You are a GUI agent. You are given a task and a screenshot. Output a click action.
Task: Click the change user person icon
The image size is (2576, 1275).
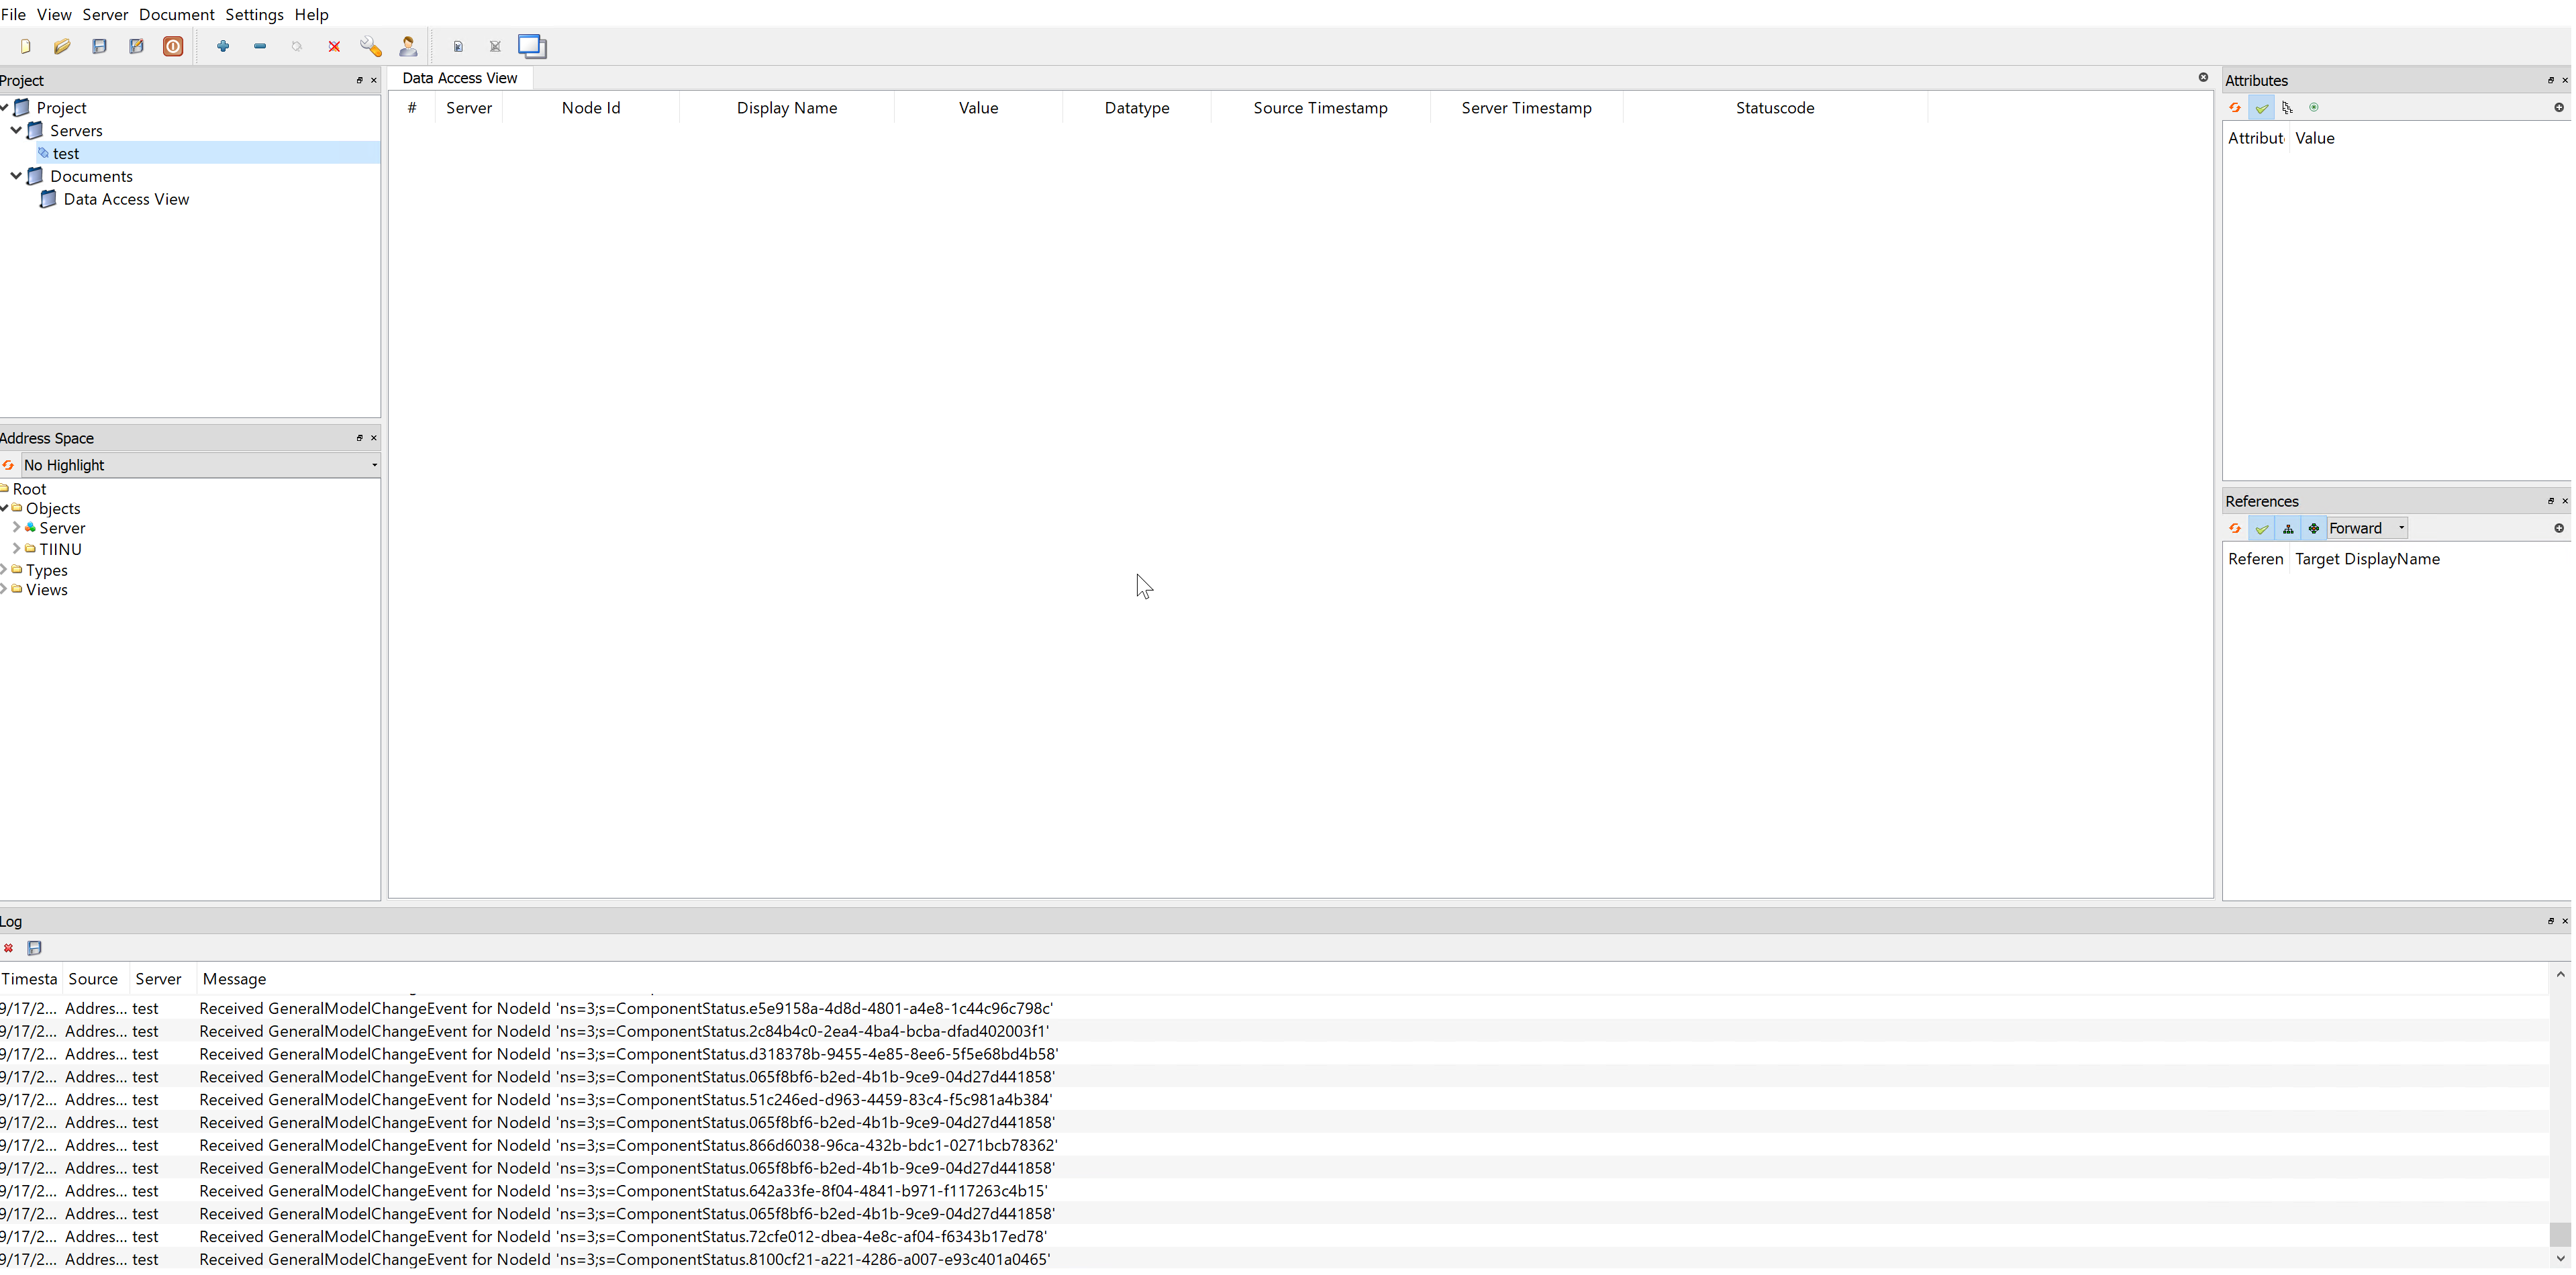[x=408, y=46]
